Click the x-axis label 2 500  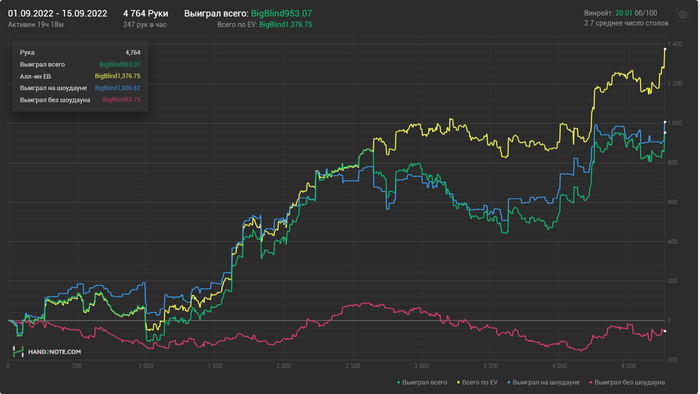(x=353, y=366)
